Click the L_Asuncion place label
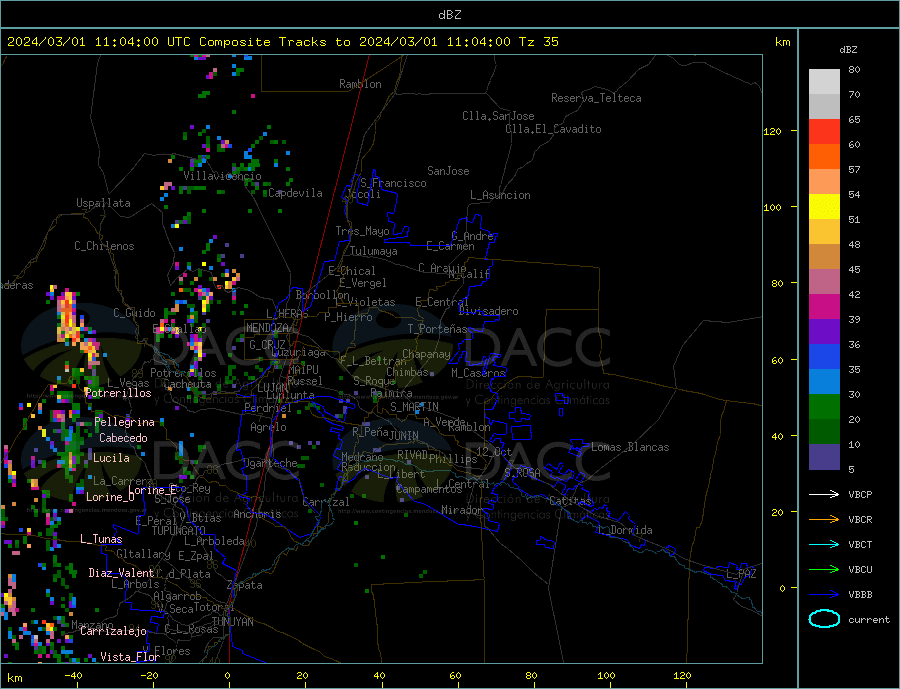The width and height of the screenshot is (900, 689). click(500, 195)
